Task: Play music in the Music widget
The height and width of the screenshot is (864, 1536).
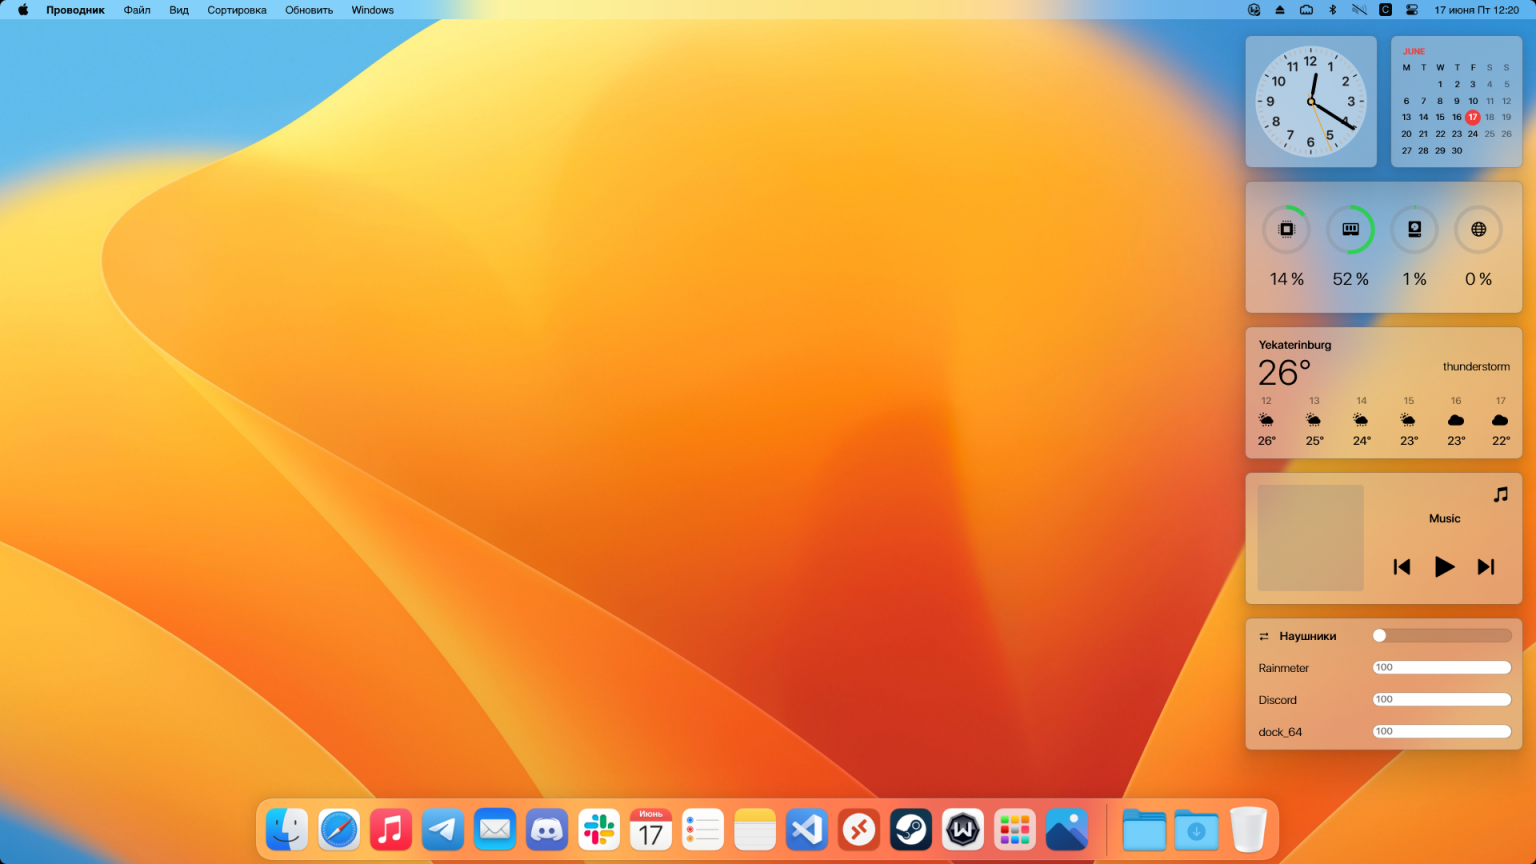Action: 1444,567
